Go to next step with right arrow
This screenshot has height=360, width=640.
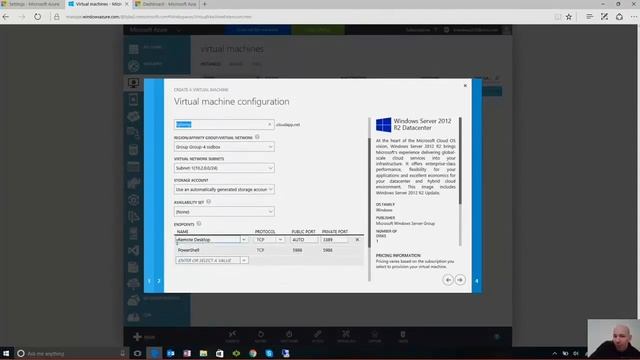(x=460, y=280)
